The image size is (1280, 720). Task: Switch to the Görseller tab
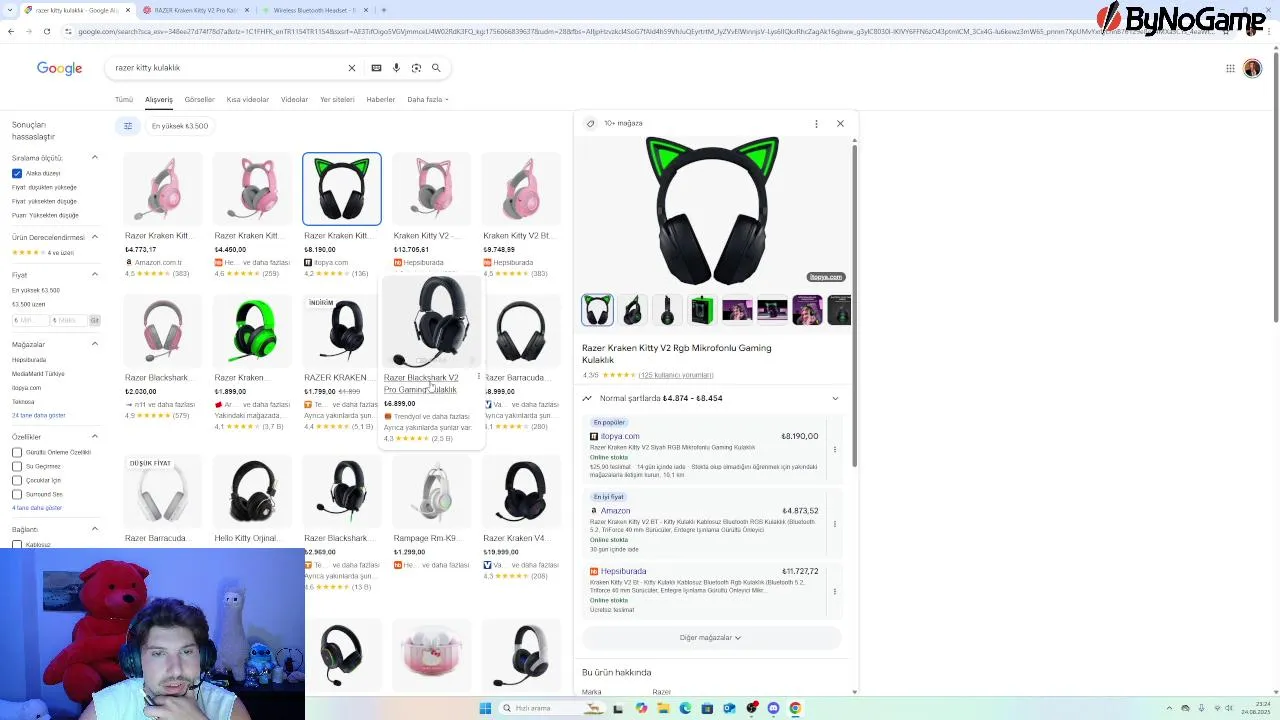coord(199,100)
